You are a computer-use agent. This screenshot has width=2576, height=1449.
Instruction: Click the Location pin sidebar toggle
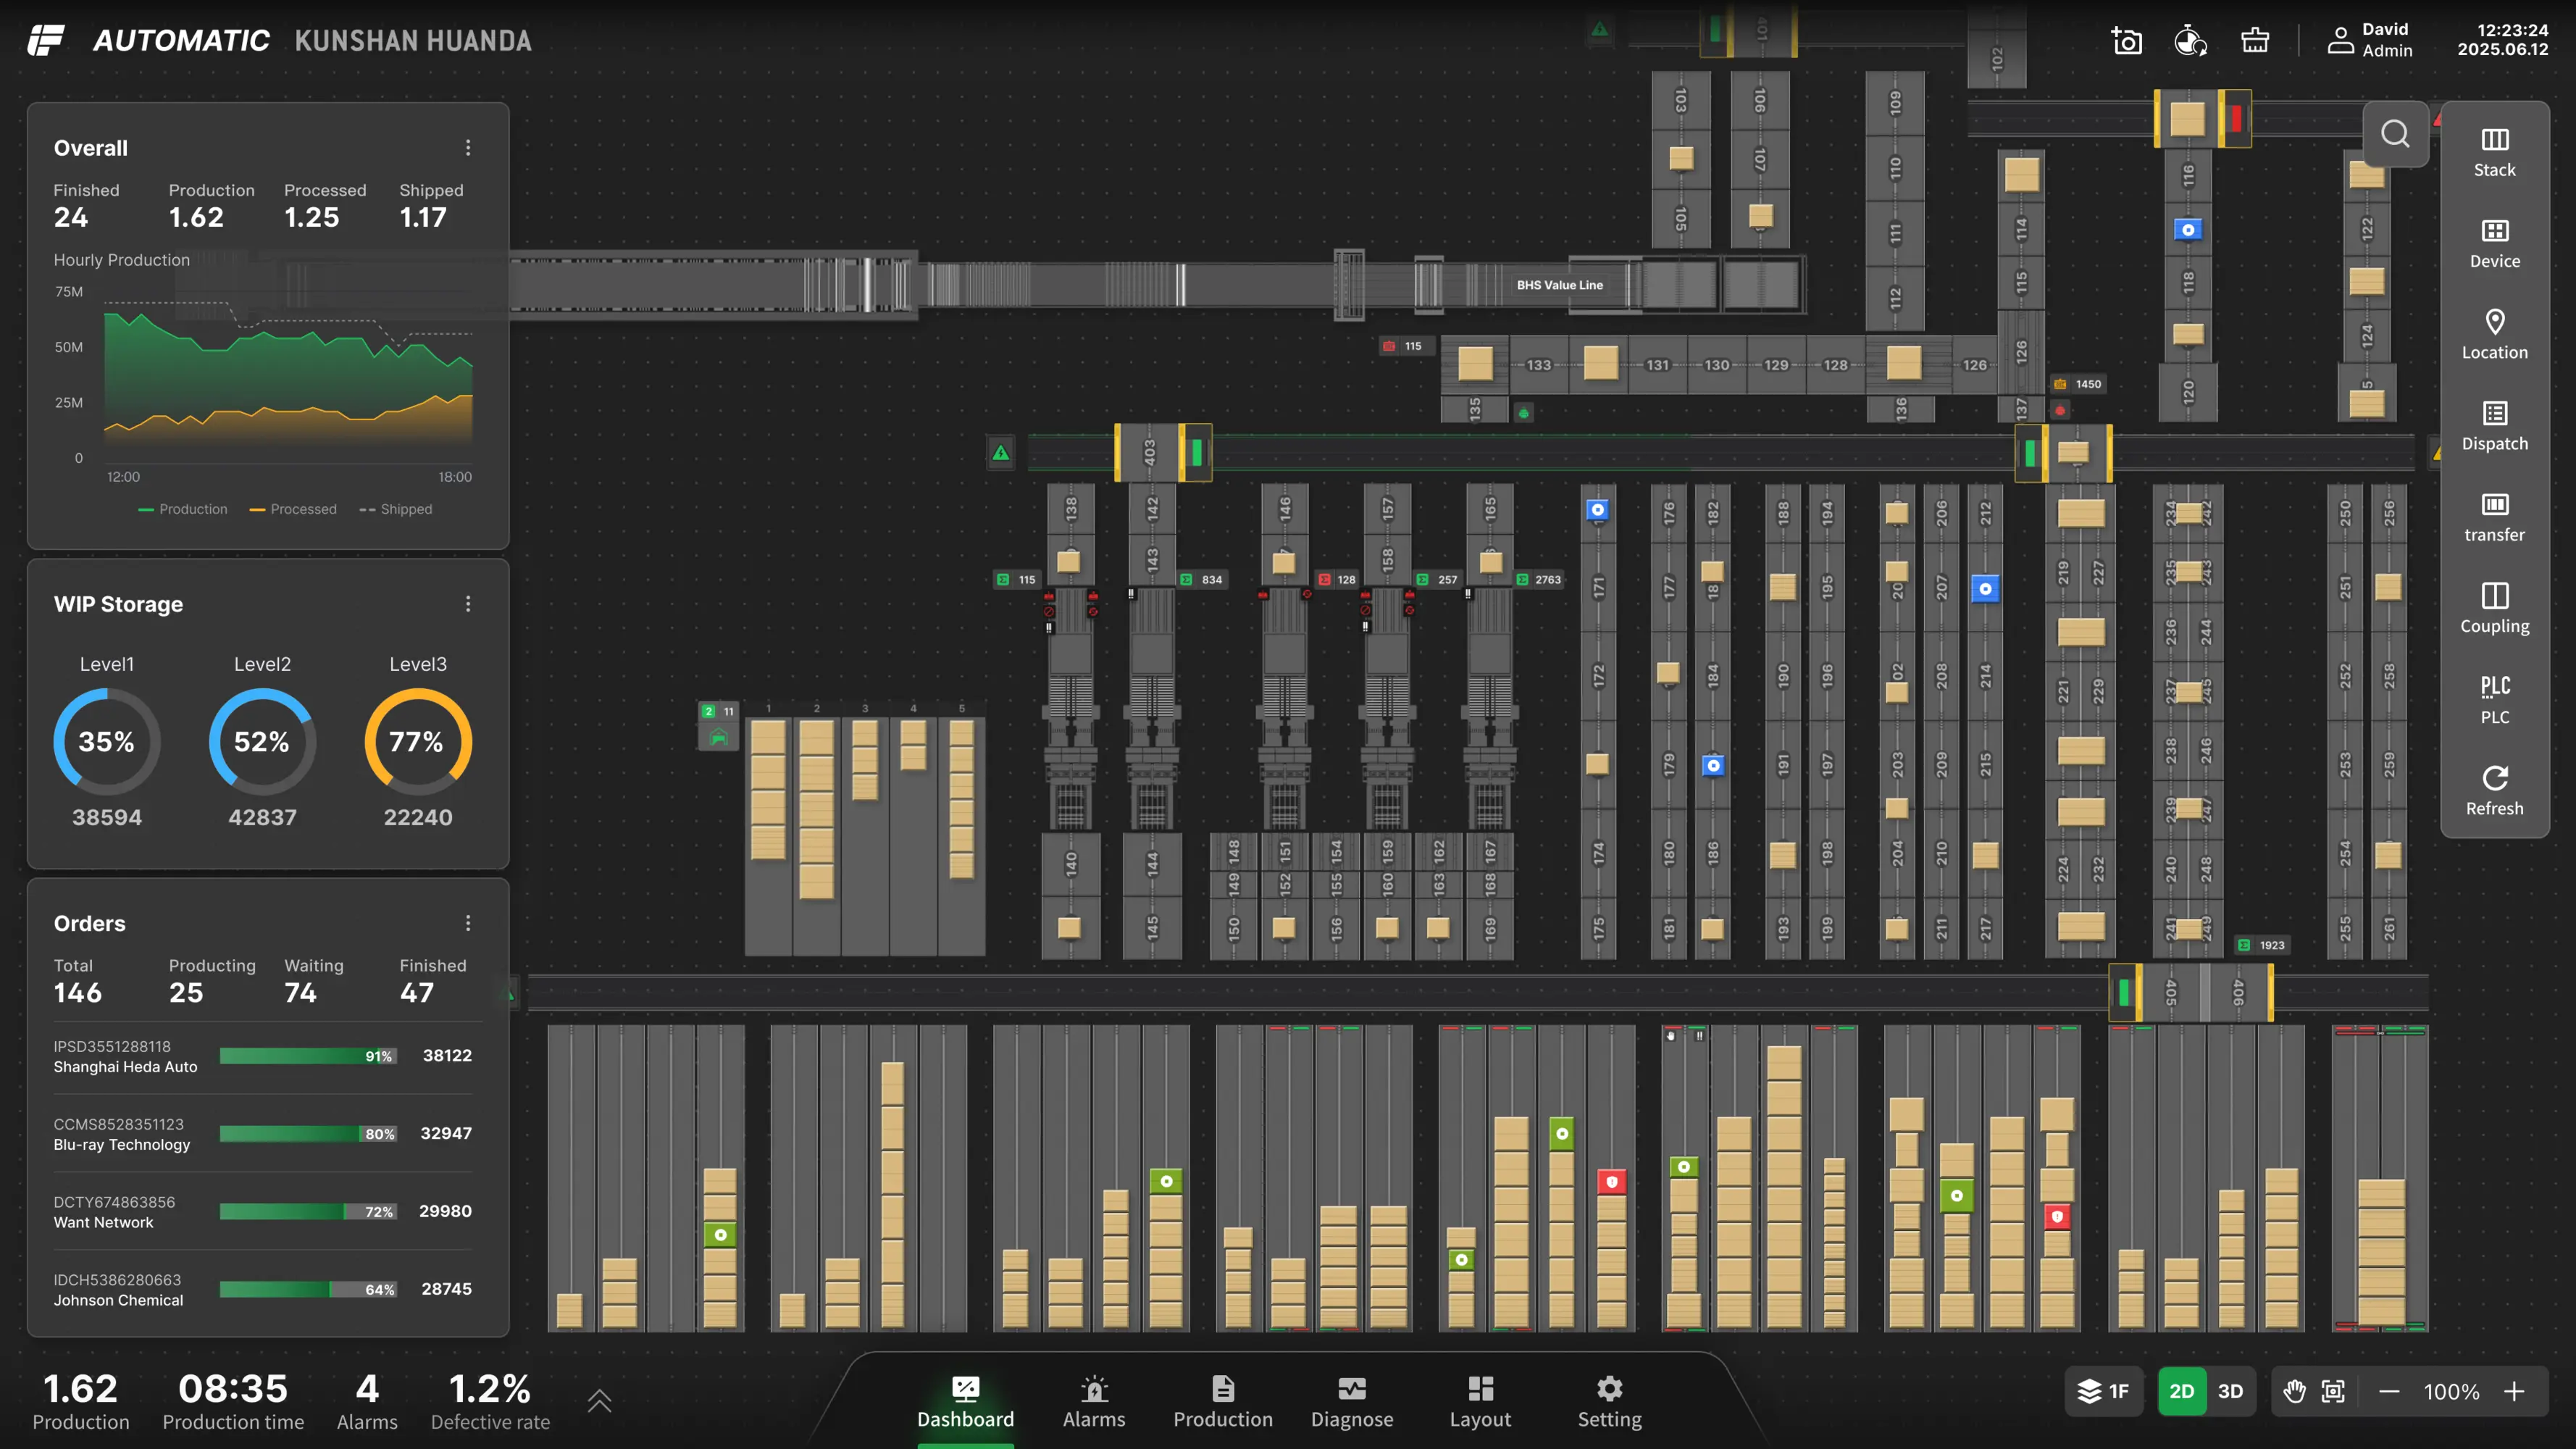(x=2494, y=334)
